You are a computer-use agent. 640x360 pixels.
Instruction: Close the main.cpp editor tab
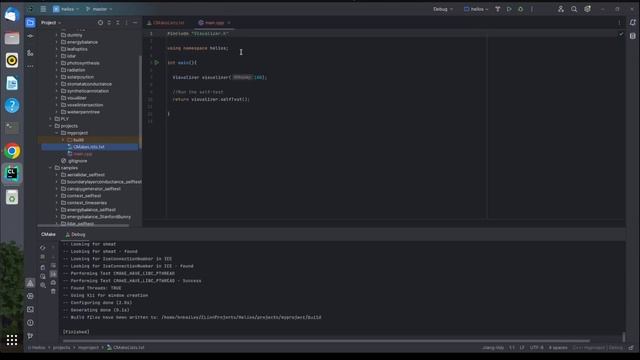coord(229,23)
